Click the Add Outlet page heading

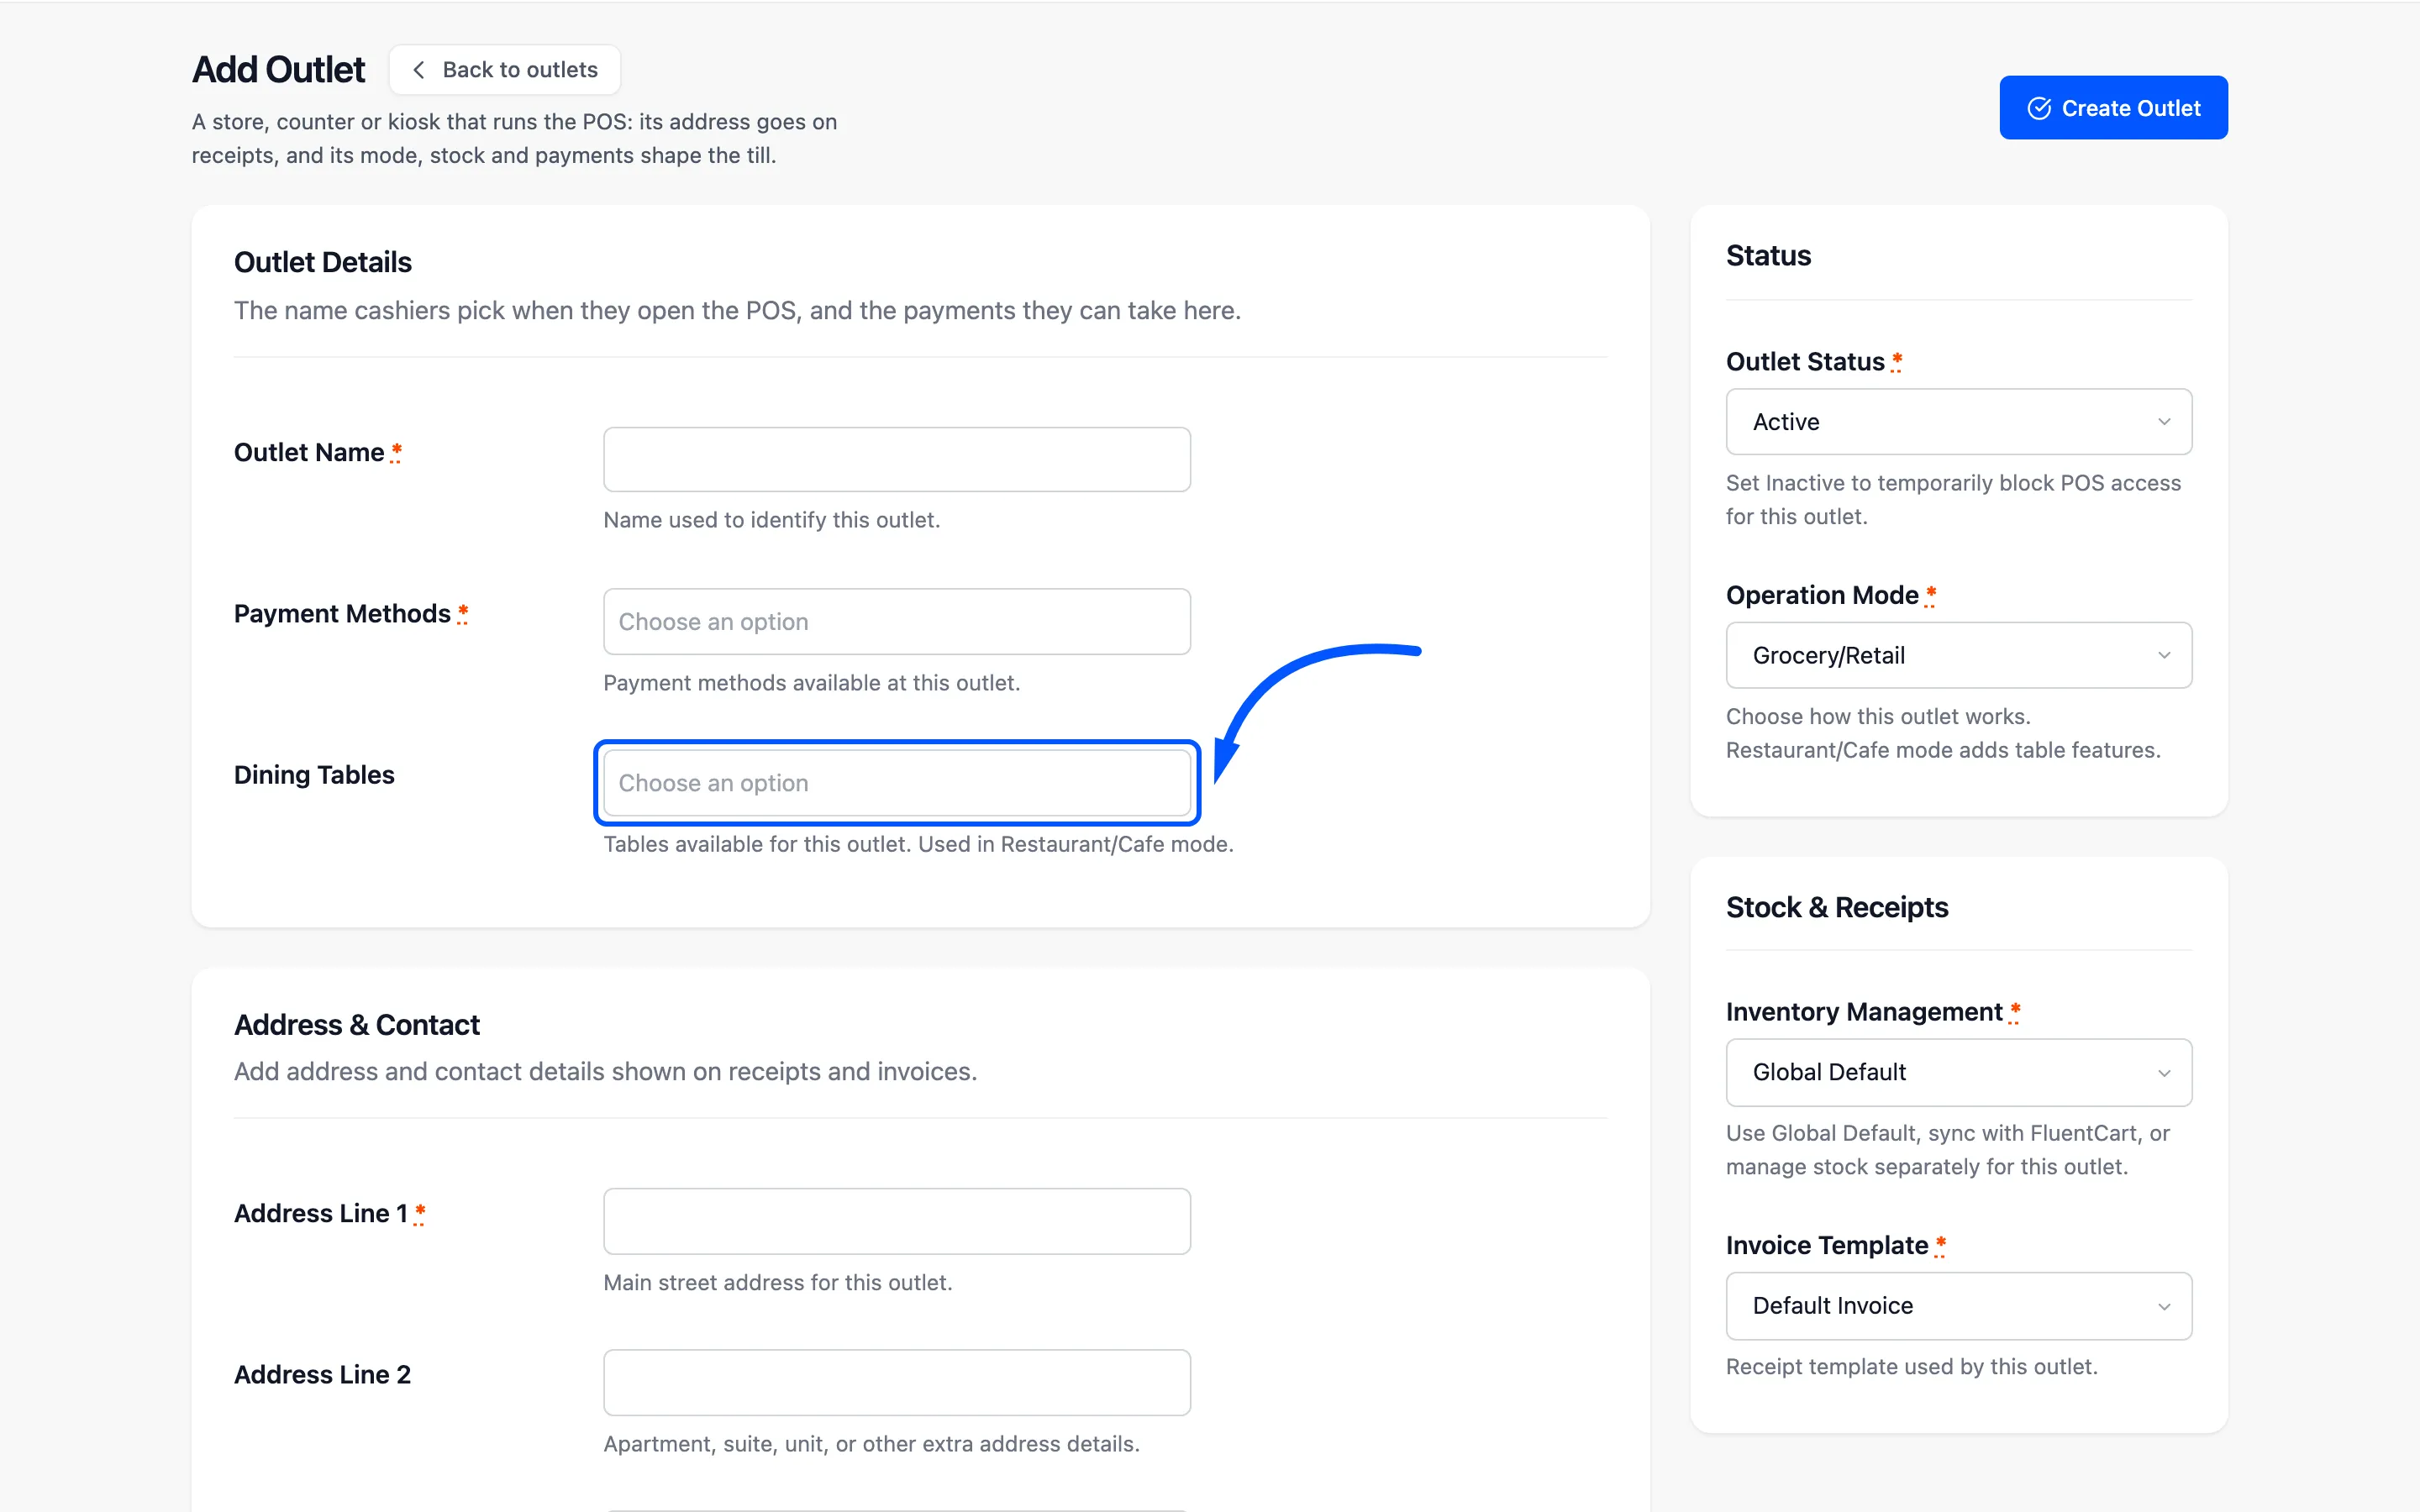click(279, 70)
